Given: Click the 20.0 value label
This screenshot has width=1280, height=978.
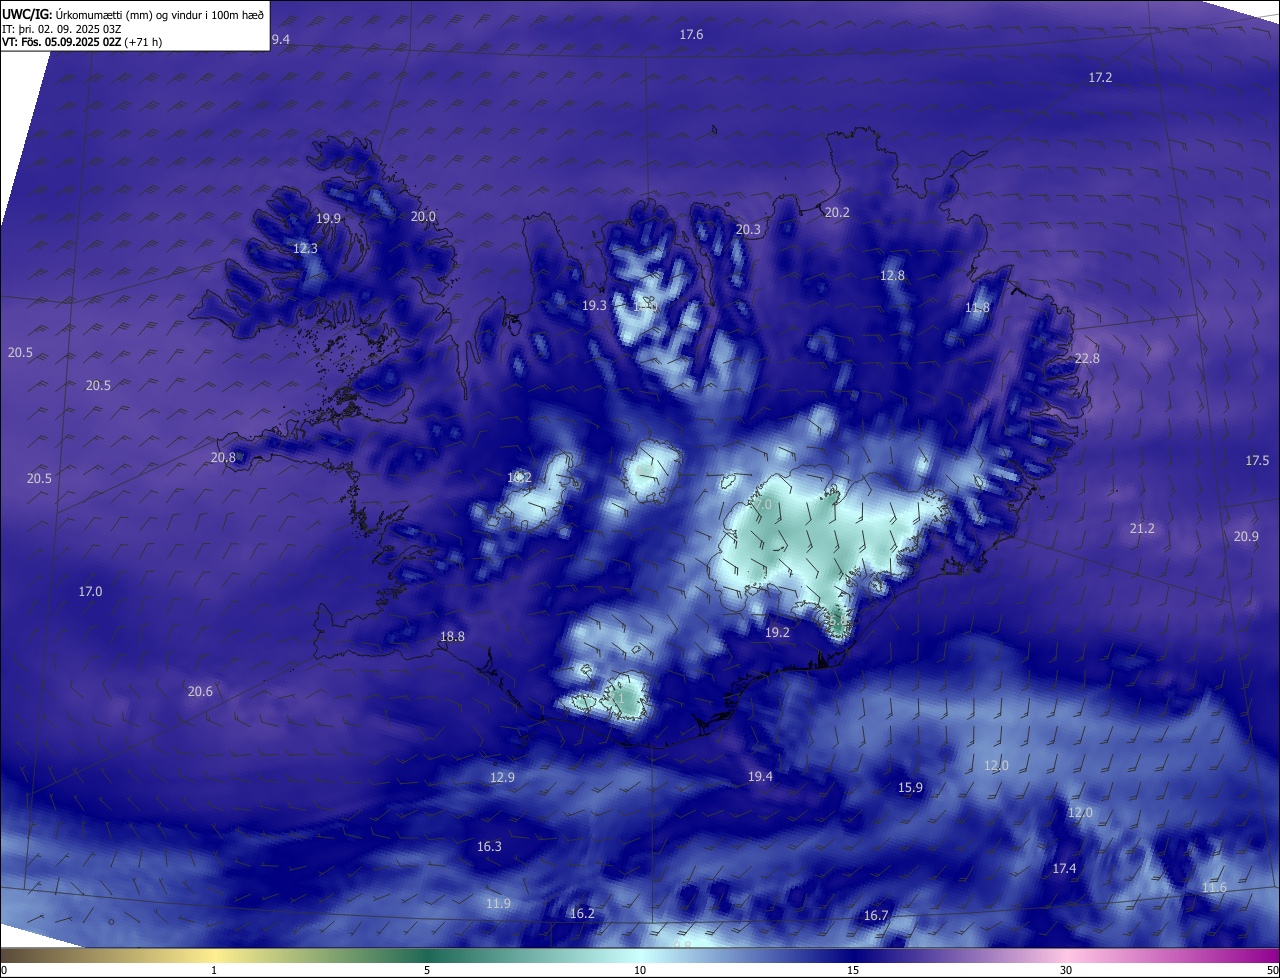Looking at the screenshot, I should (423, 217).
